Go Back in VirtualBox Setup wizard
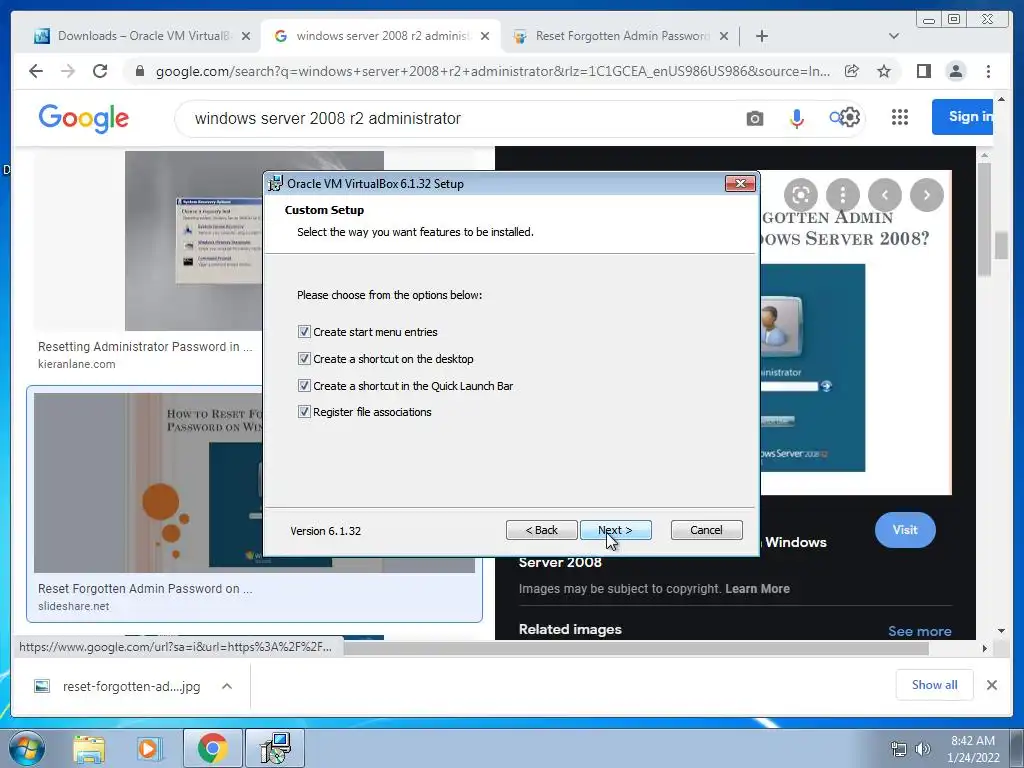The image size is (1024, 768). click(541, 530)
